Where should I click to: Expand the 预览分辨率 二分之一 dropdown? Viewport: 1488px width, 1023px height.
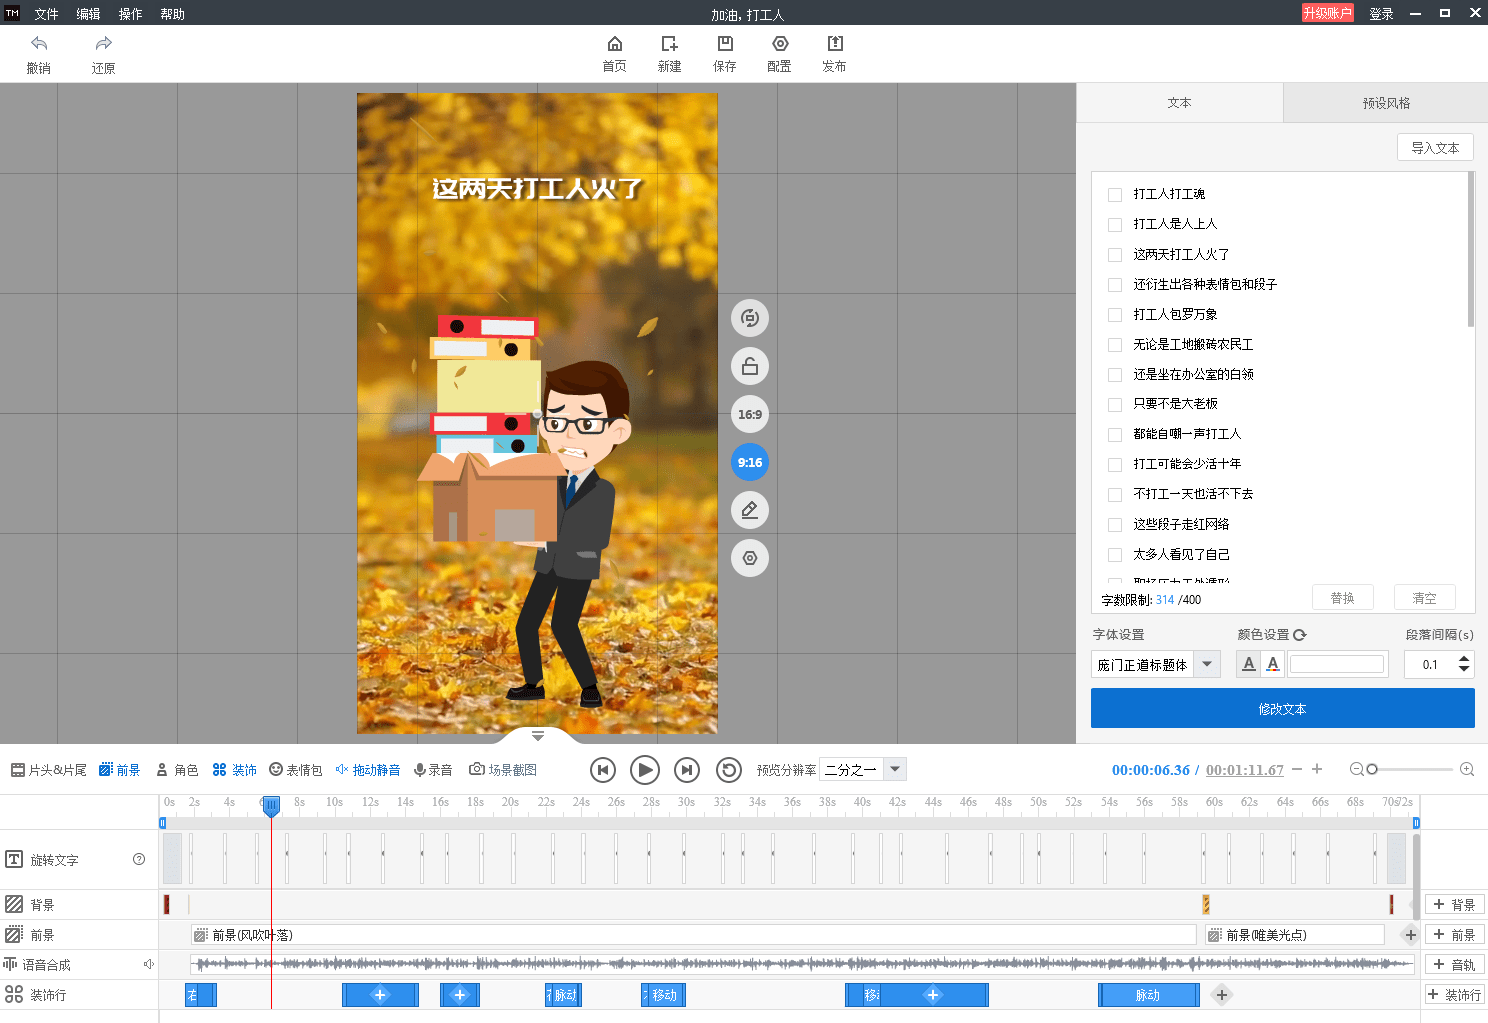coord(896,769)
